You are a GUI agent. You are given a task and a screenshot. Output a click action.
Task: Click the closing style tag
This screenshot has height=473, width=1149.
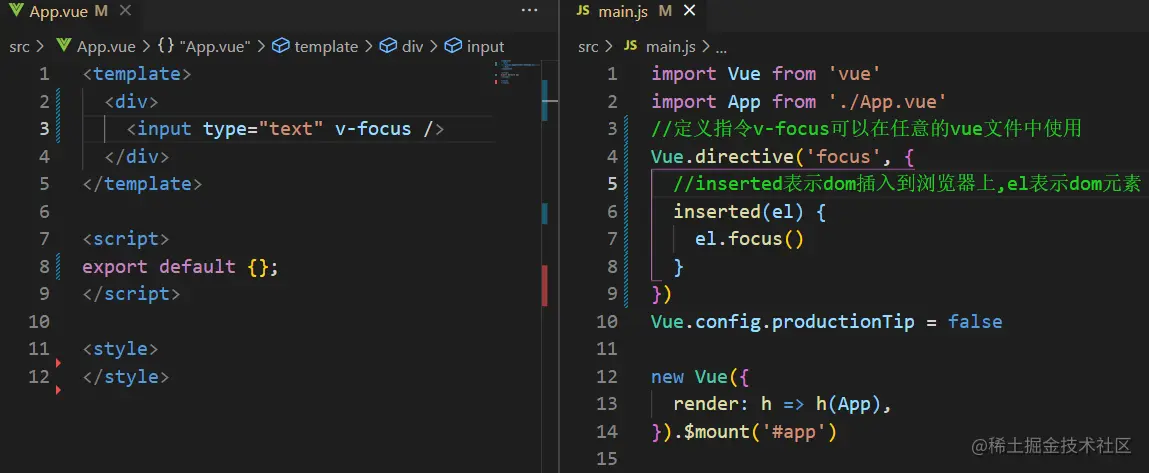125,377
